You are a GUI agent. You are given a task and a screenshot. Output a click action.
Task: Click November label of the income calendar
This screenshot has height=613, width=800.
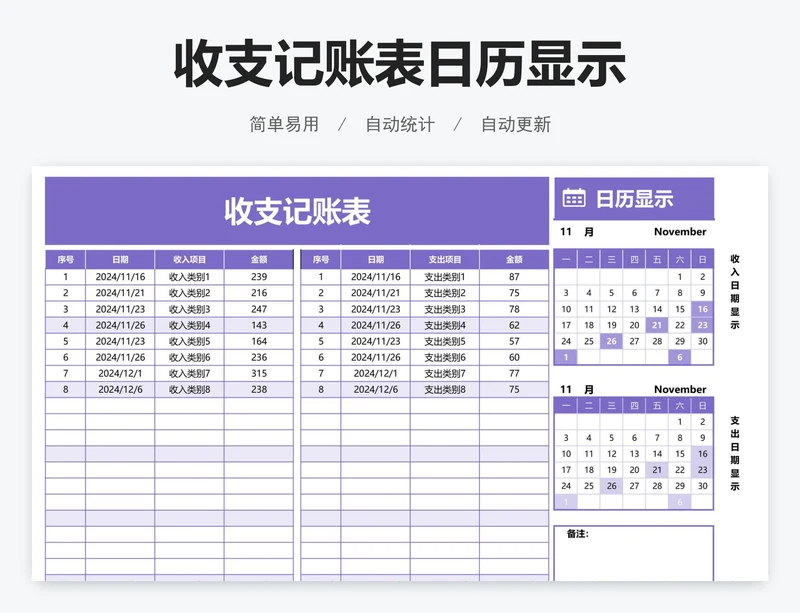pyautogui.click(x=680, y=232)
